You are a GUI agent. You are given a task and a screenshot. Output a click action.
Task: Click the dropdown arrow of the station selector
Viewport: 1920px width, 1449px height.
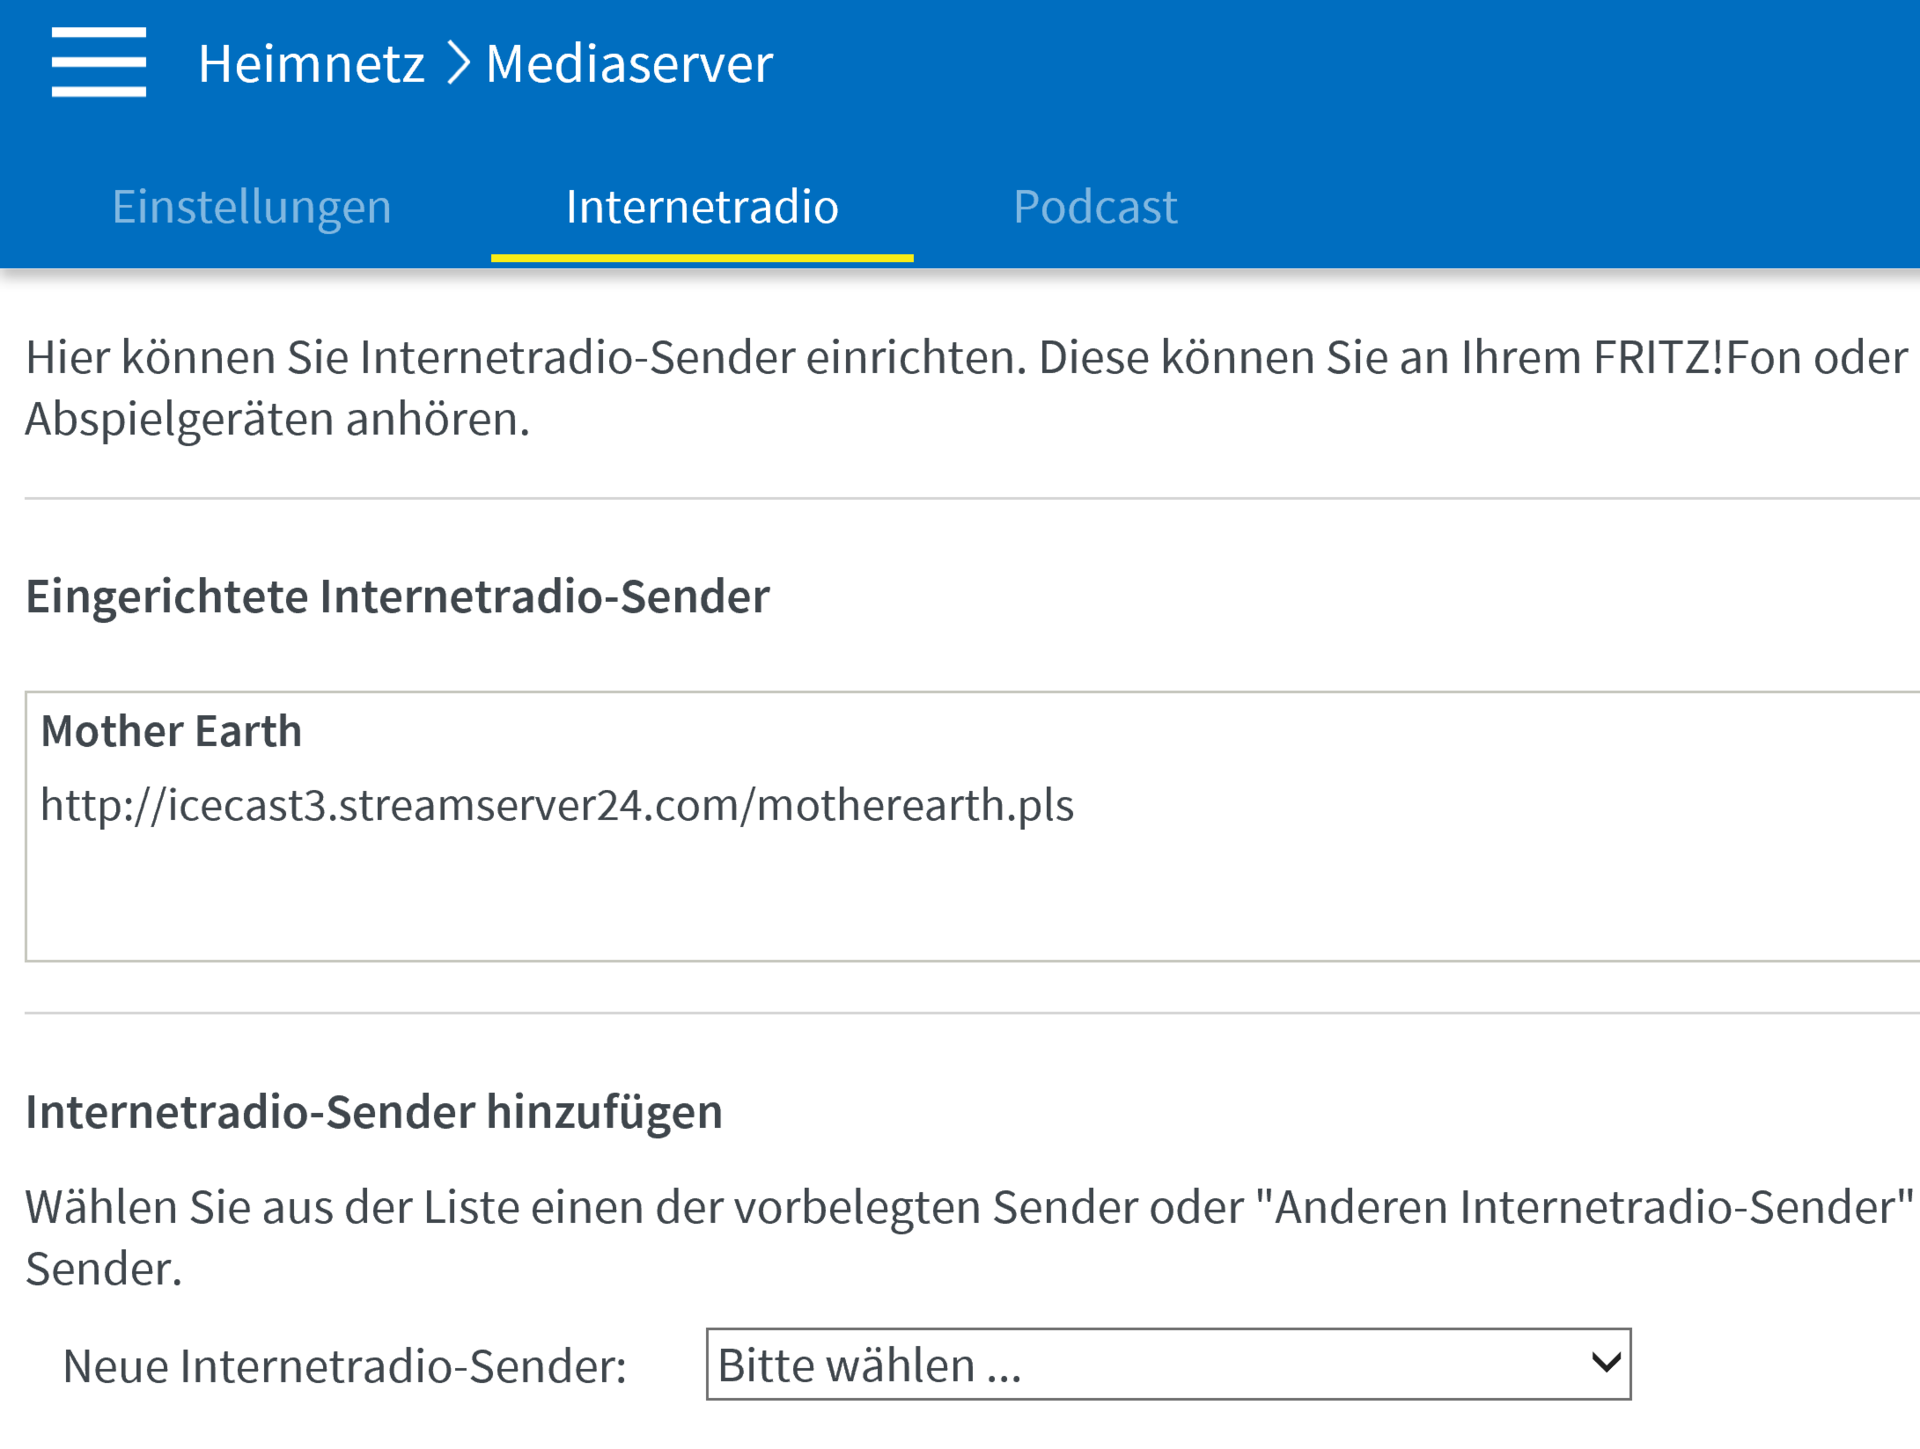[x=1605, y=1362]
